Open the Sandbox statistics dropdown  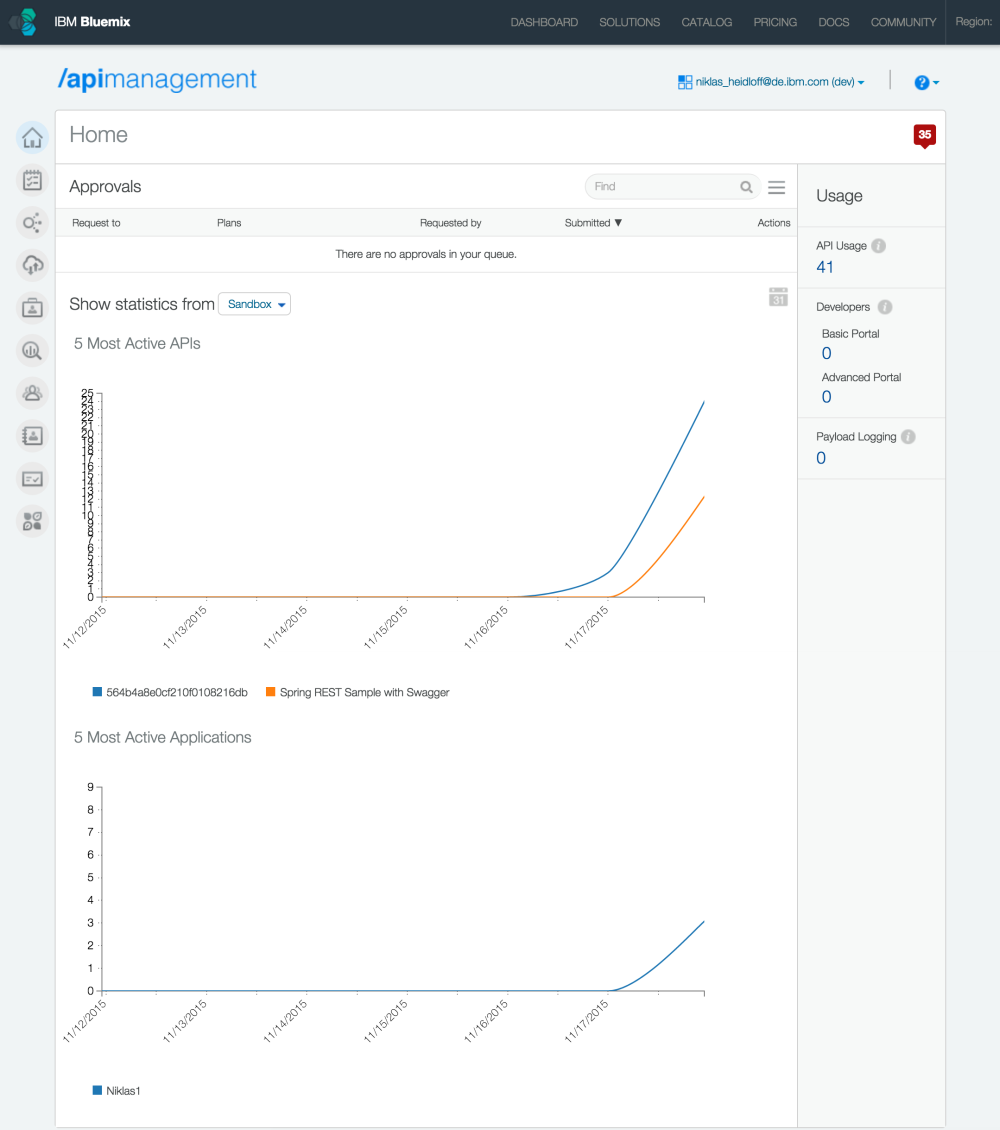click(254, 304)
